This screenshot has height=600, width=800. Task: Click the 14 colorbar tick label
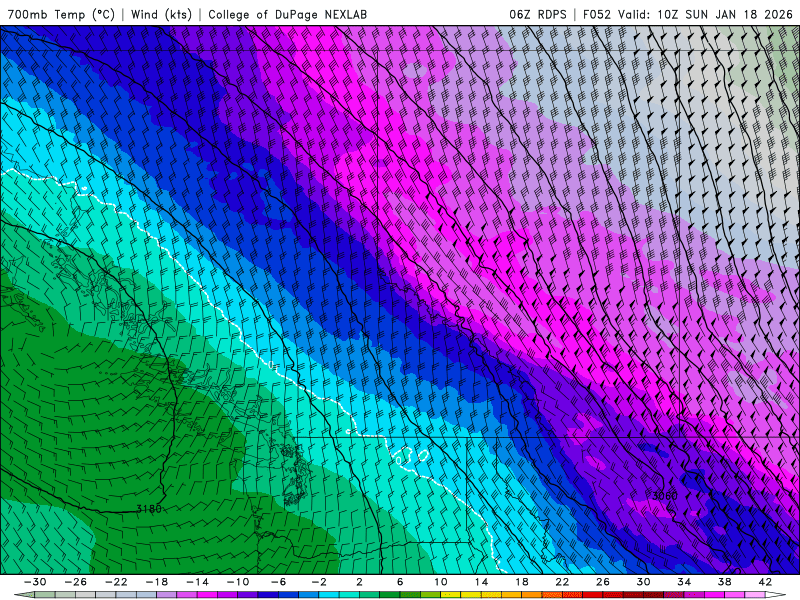[x=481, y=582]
